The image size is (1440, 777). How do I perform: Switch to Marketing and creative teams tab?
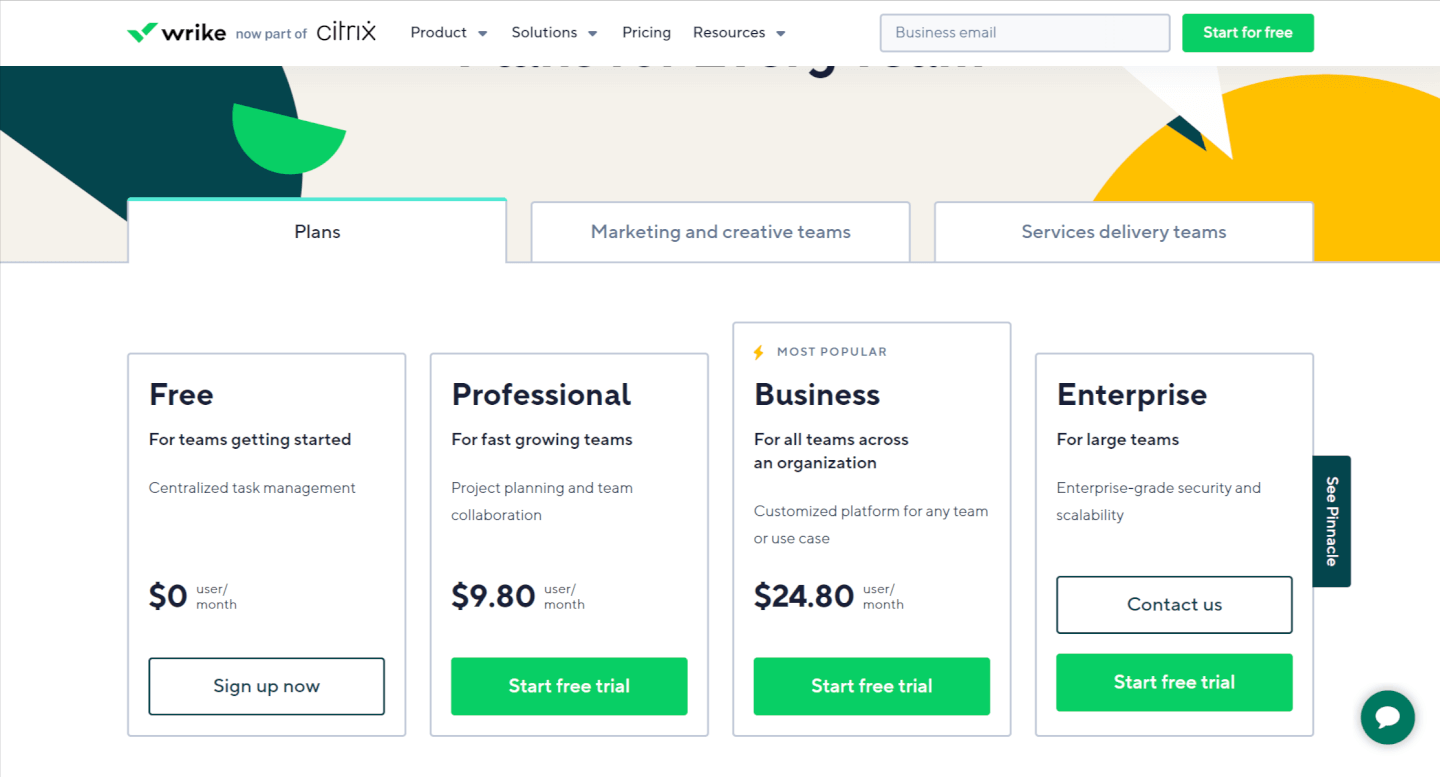point(720,232)
